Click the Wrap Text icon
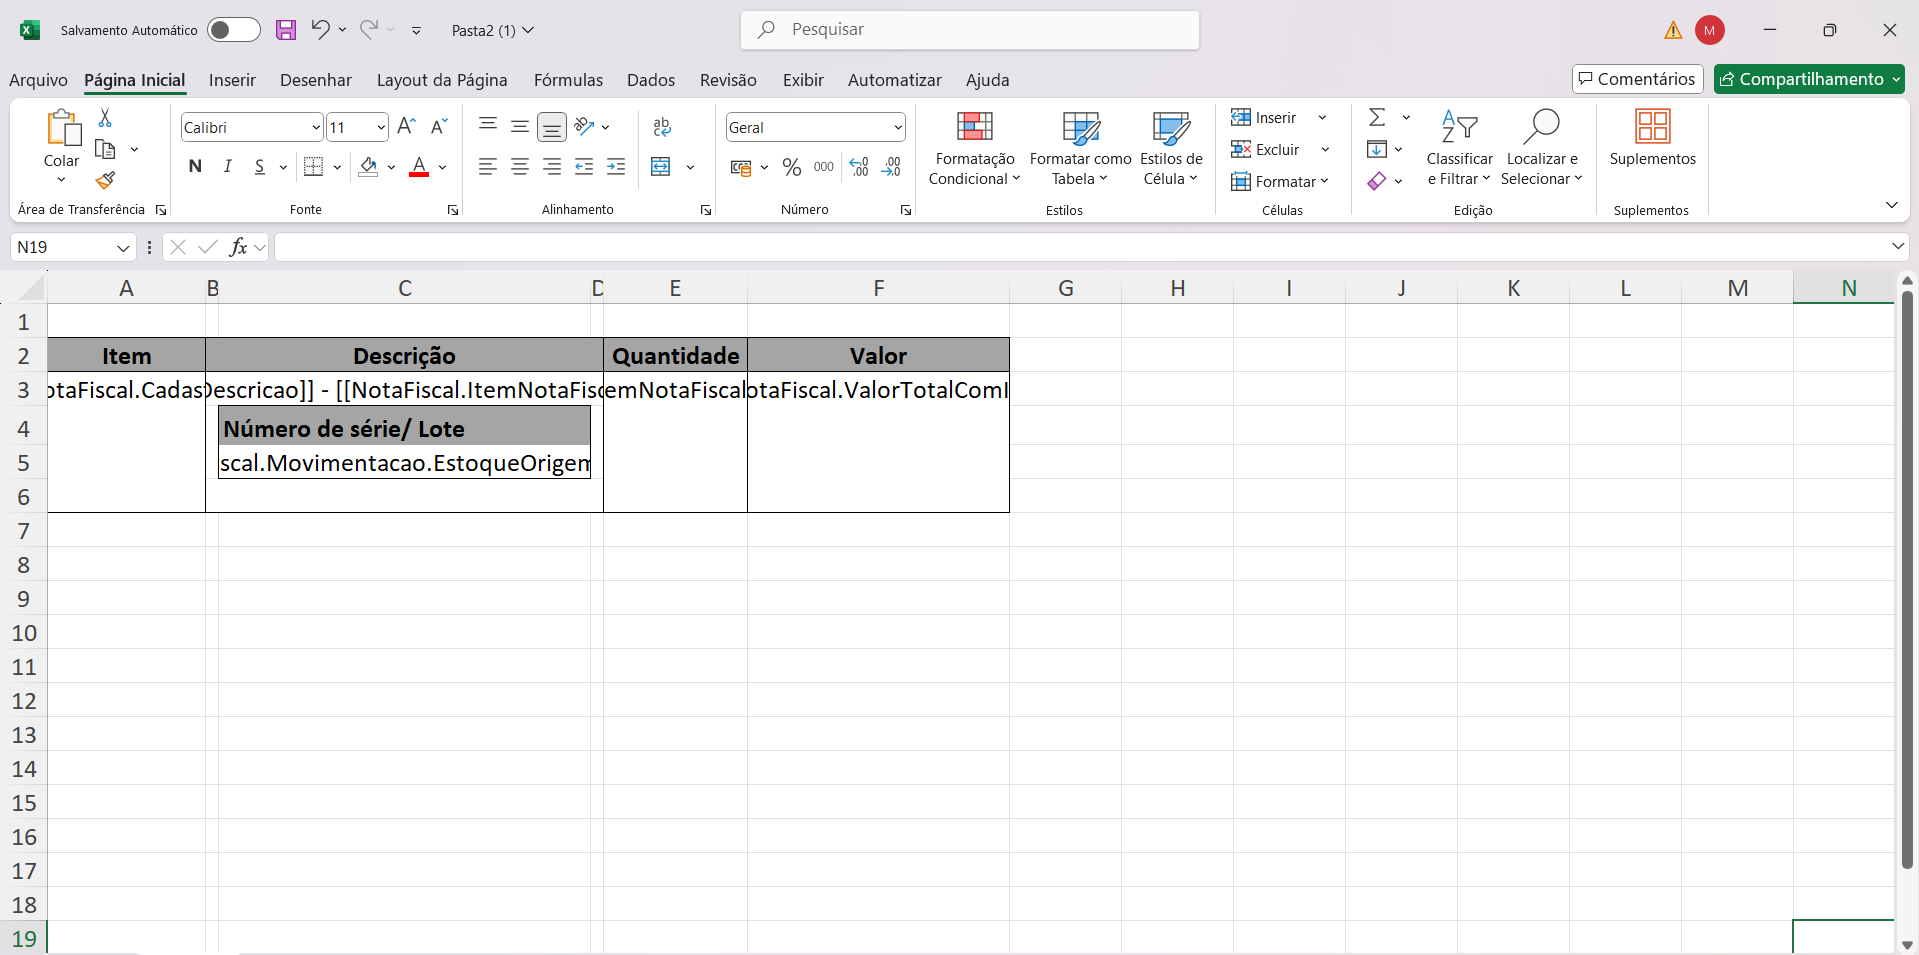The width and height of the screenshot is (1919, 955). coord(662,127)
